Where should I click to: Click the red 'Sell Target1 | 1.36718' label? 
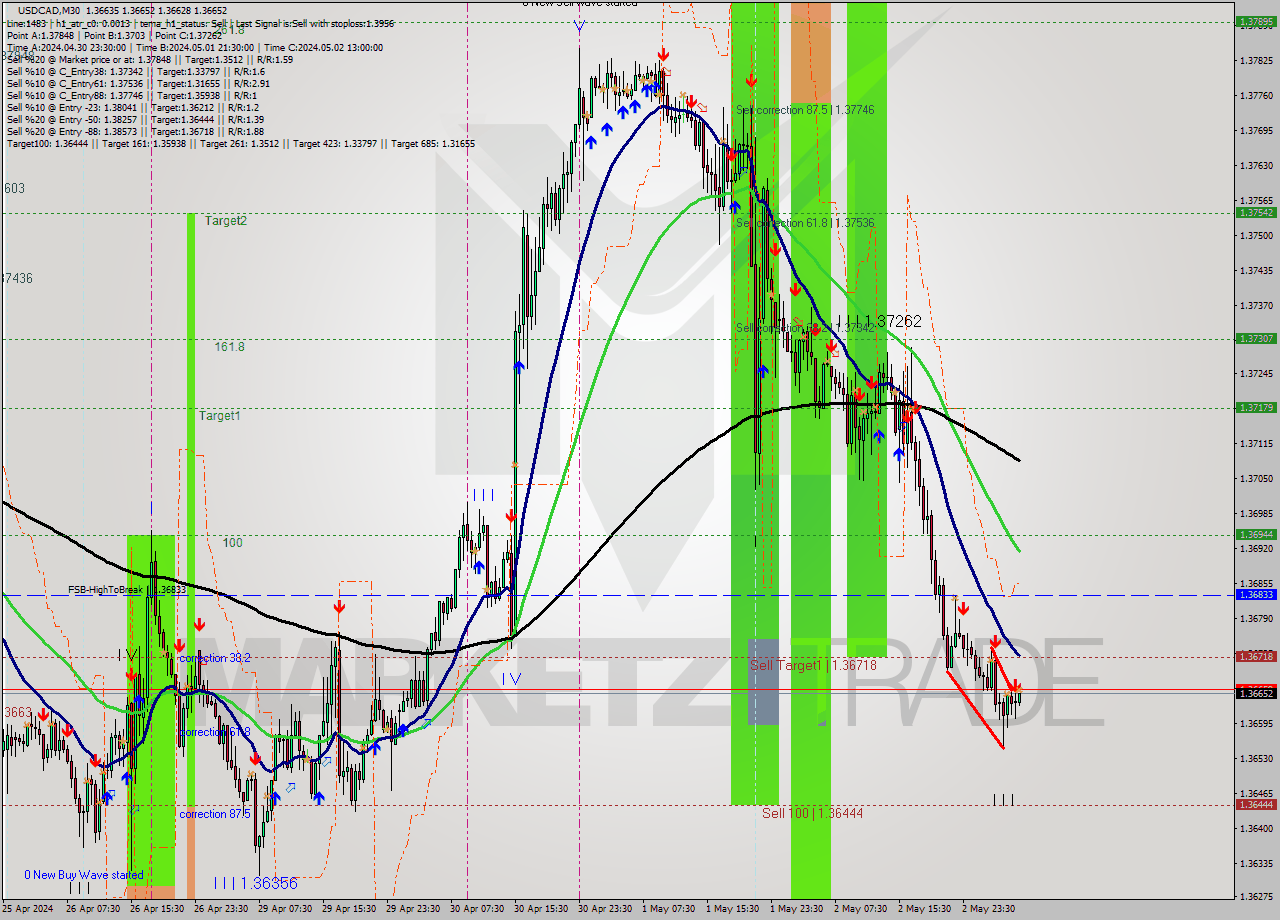pyautogui.click(x=813, y=665)
